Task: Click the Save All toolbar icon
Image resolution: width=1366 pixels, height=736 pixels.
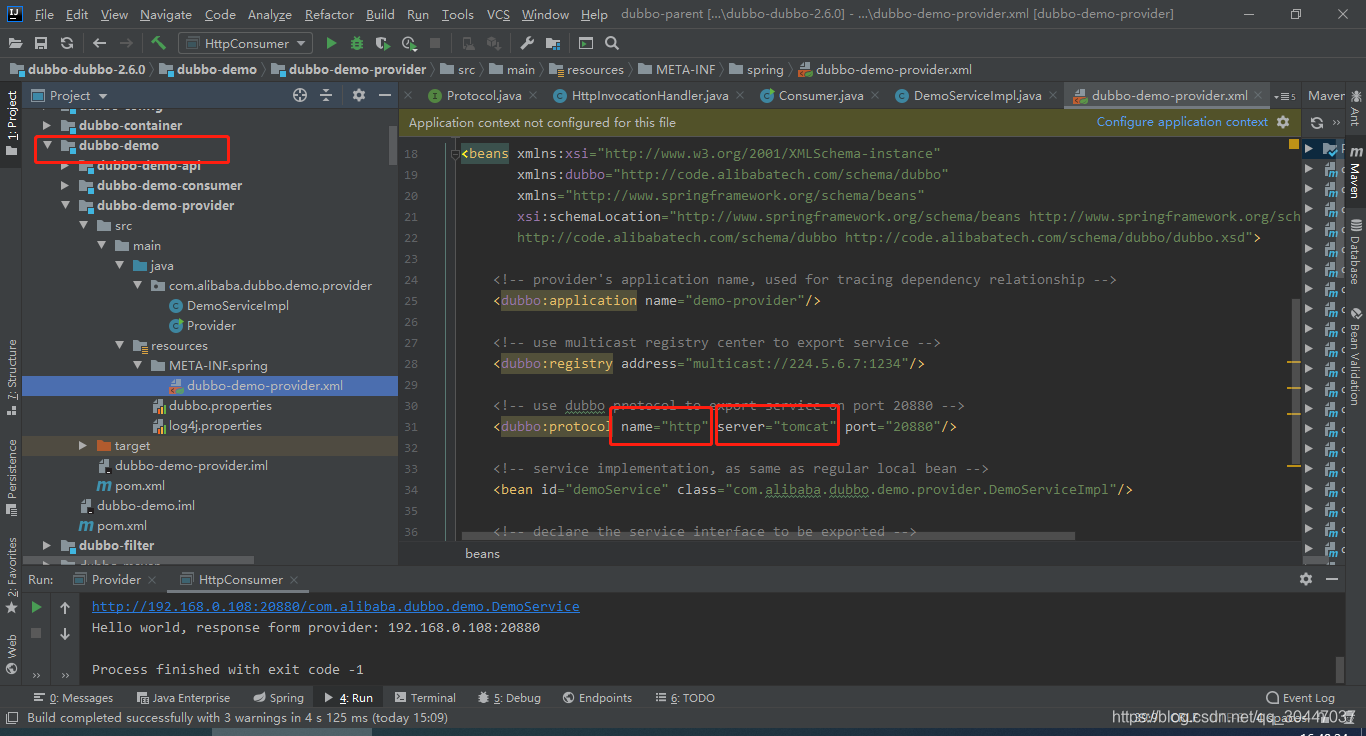Action: (41, 43)
